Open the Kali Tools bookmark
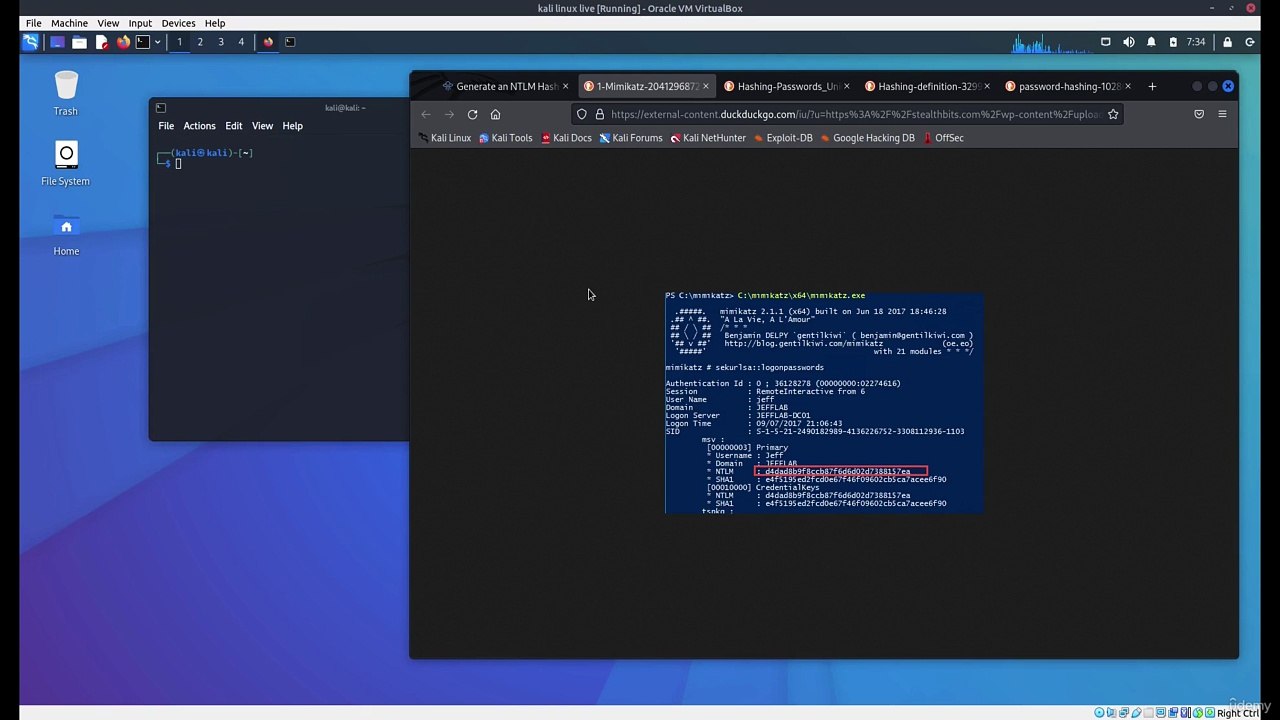The width and height of the screenshot is (1280, 720). coord(506,138)
